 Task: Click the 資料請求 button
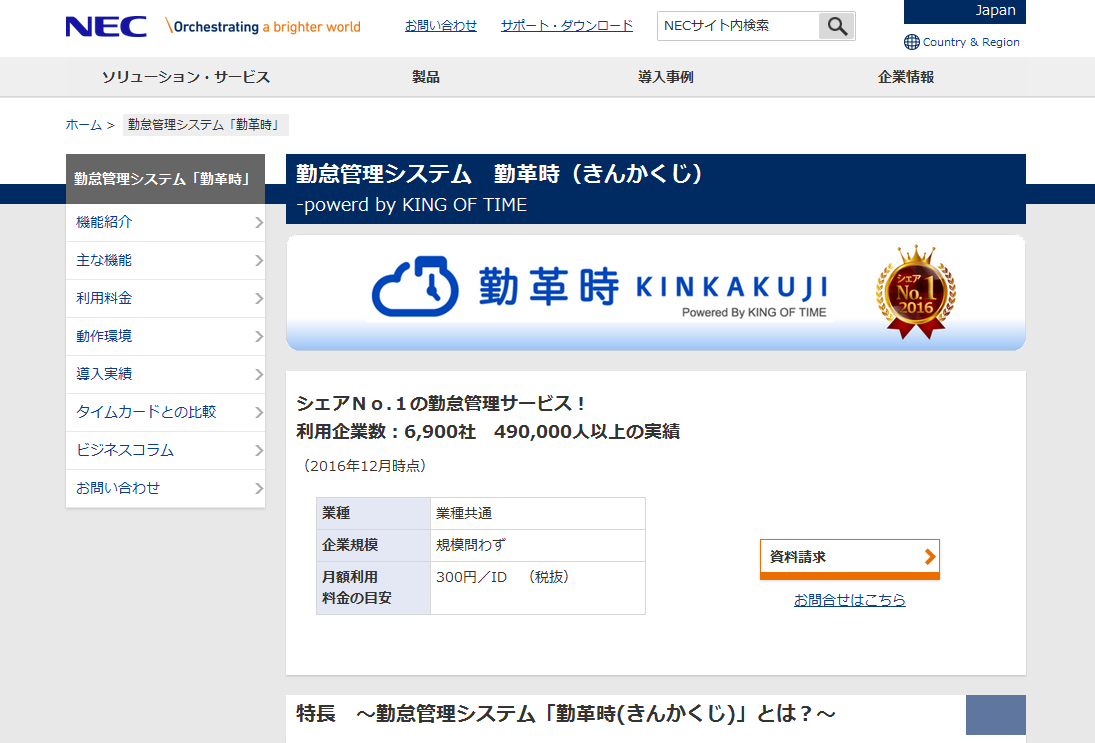click(x=850, y=559)
